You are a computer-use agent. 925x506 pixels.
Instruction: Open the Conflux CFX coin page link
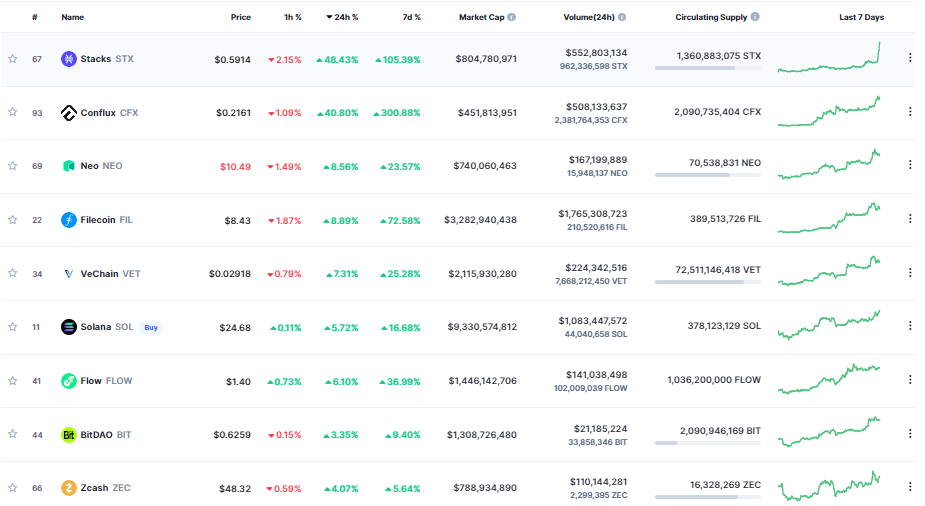coord(109,113)
